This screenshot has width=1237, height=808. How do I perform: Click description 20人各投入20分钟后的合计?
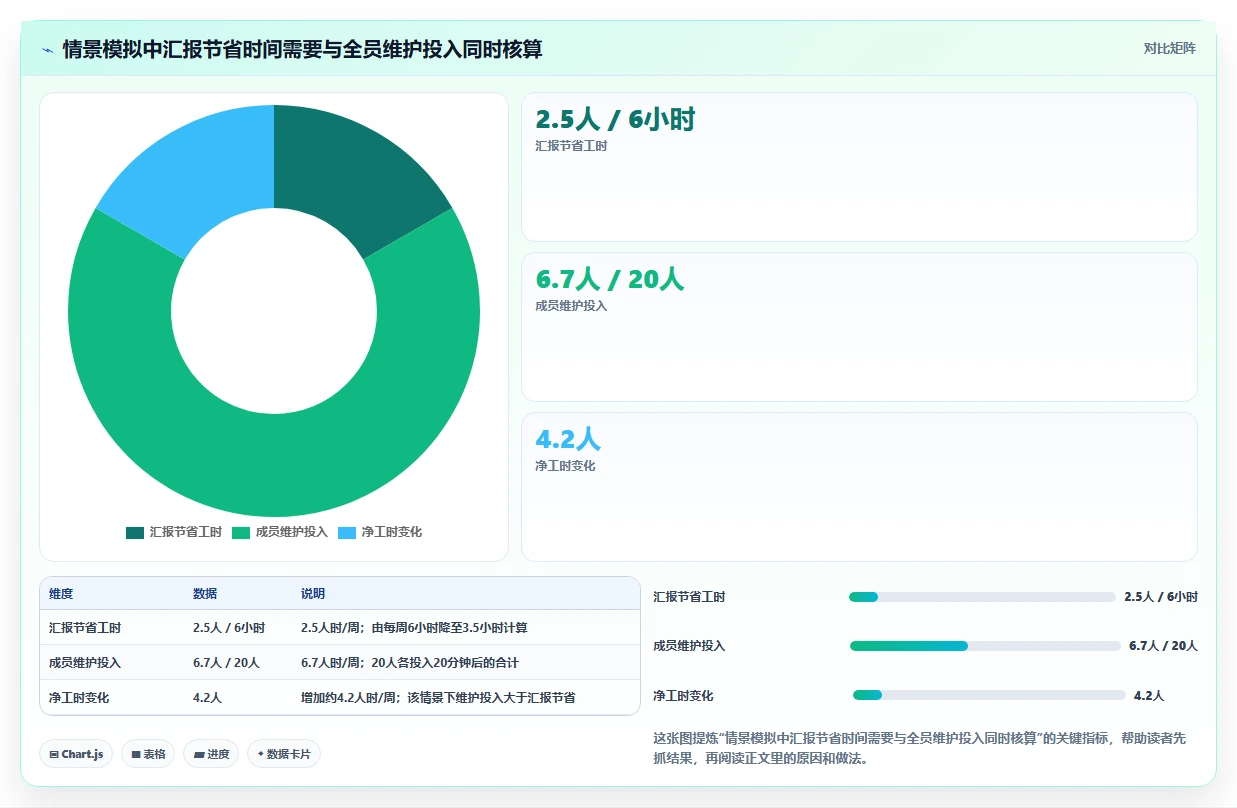click(x=445, y=663)
